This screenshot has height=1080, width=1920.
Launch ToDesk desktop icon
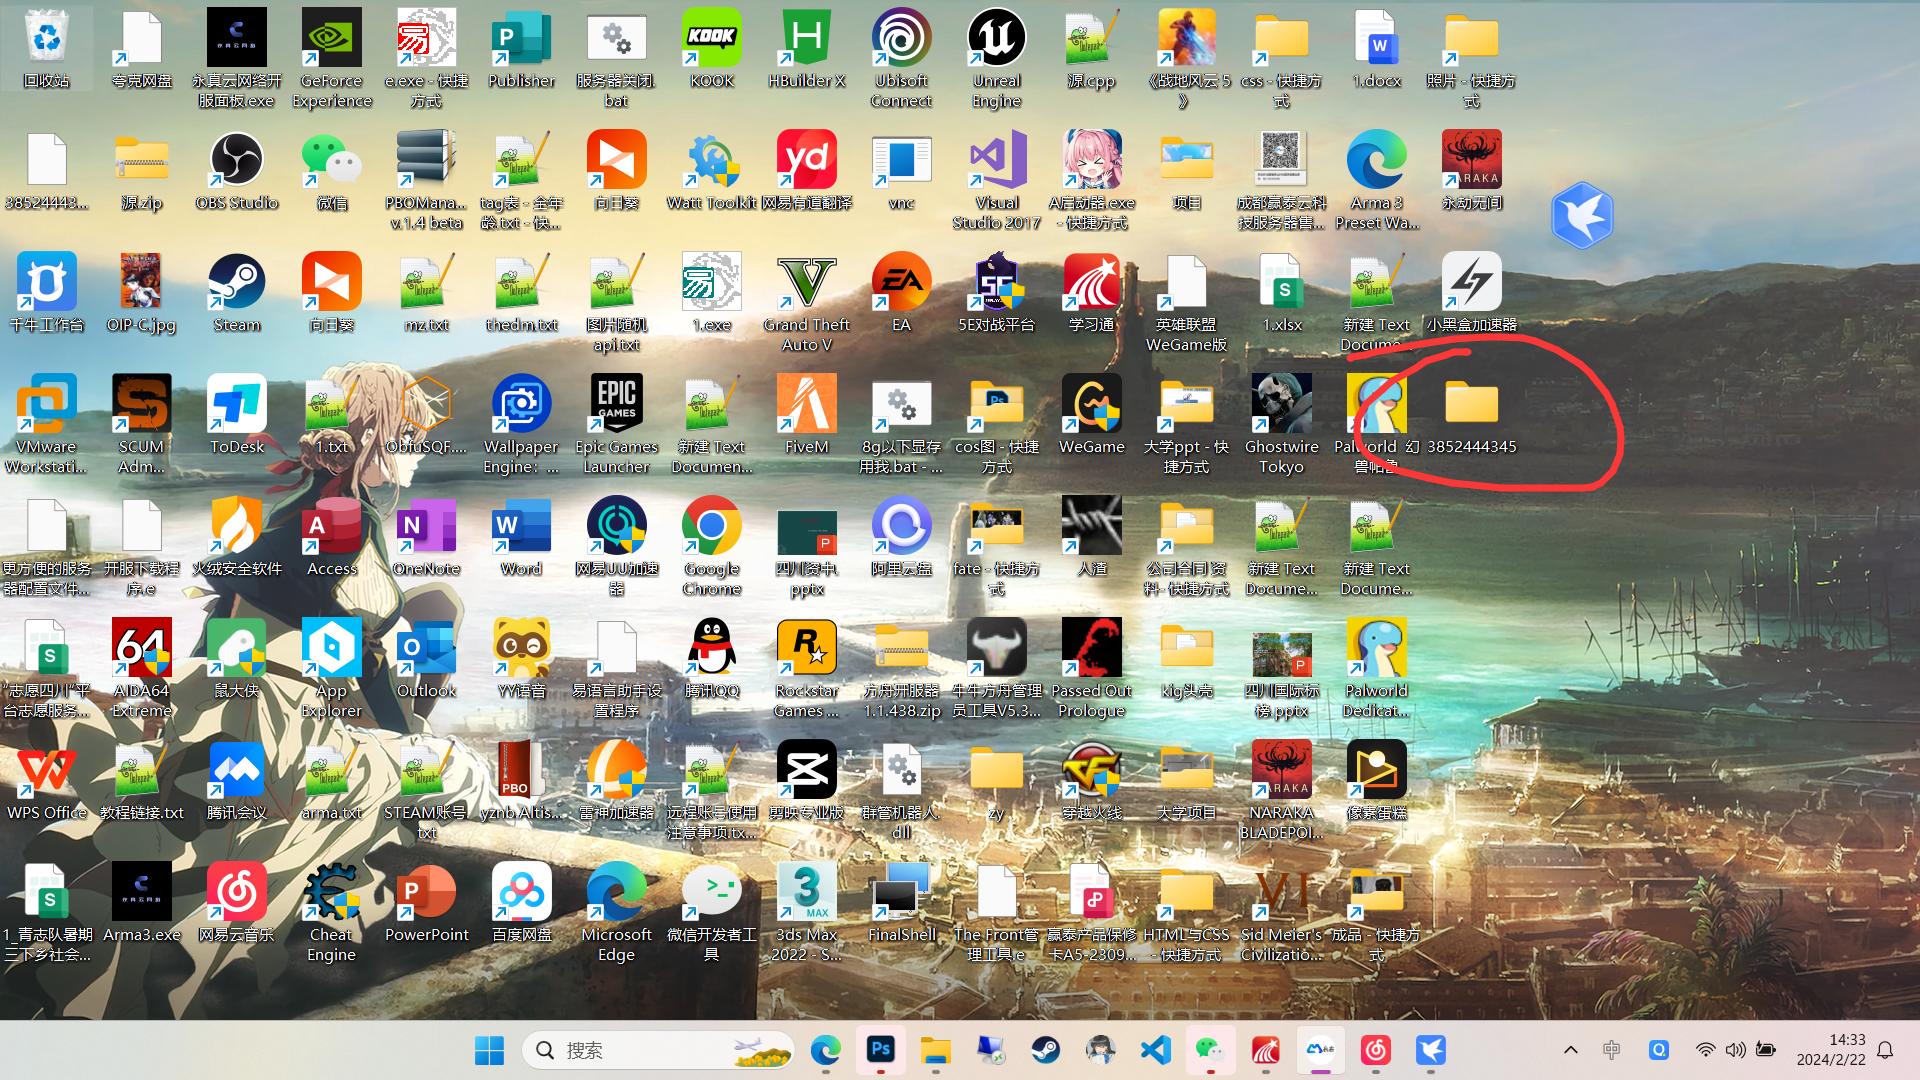pos(237,416)
